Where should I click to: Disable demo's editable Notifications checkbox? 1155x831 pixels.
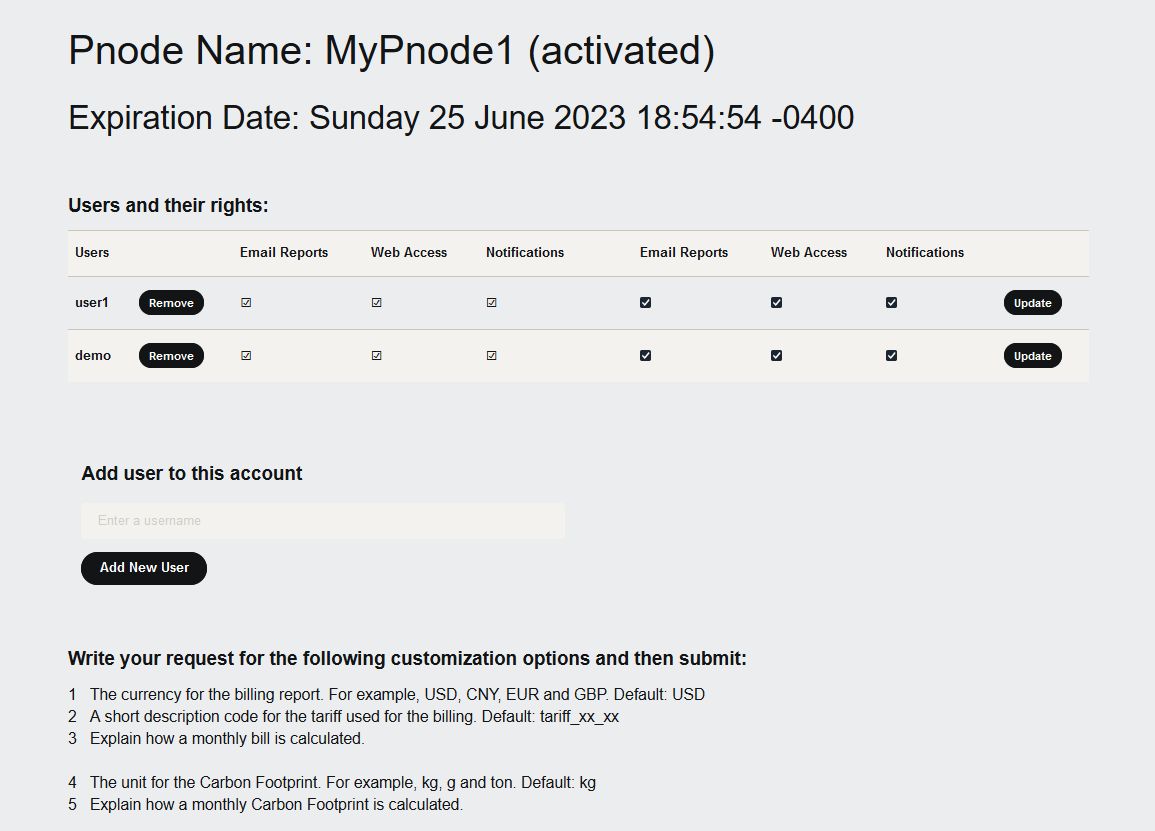pos(892,356)
